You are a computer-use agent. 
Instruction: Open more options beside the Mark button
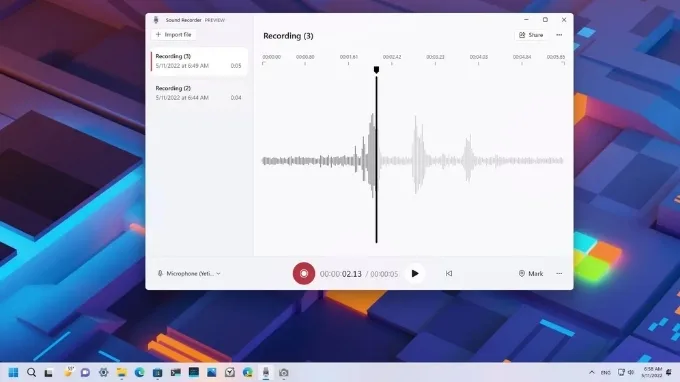[559, 274]
